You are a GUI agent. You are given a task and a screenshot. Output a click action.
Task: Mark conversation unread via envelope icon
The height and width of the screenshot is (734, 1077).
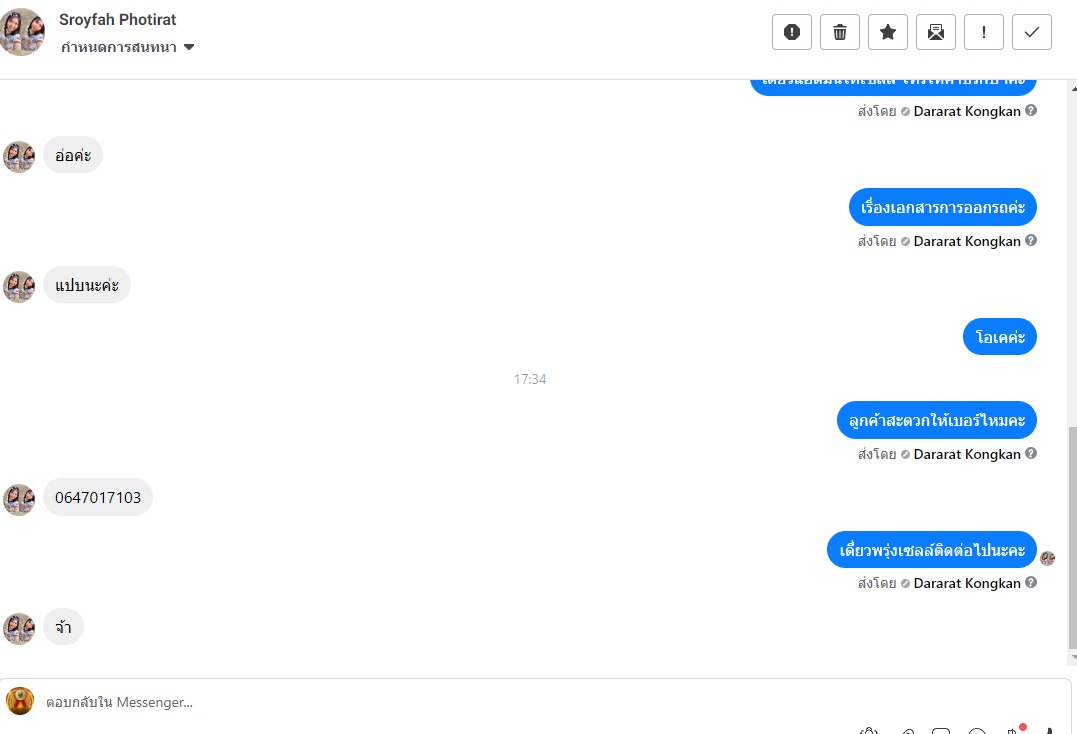(936, 32)
